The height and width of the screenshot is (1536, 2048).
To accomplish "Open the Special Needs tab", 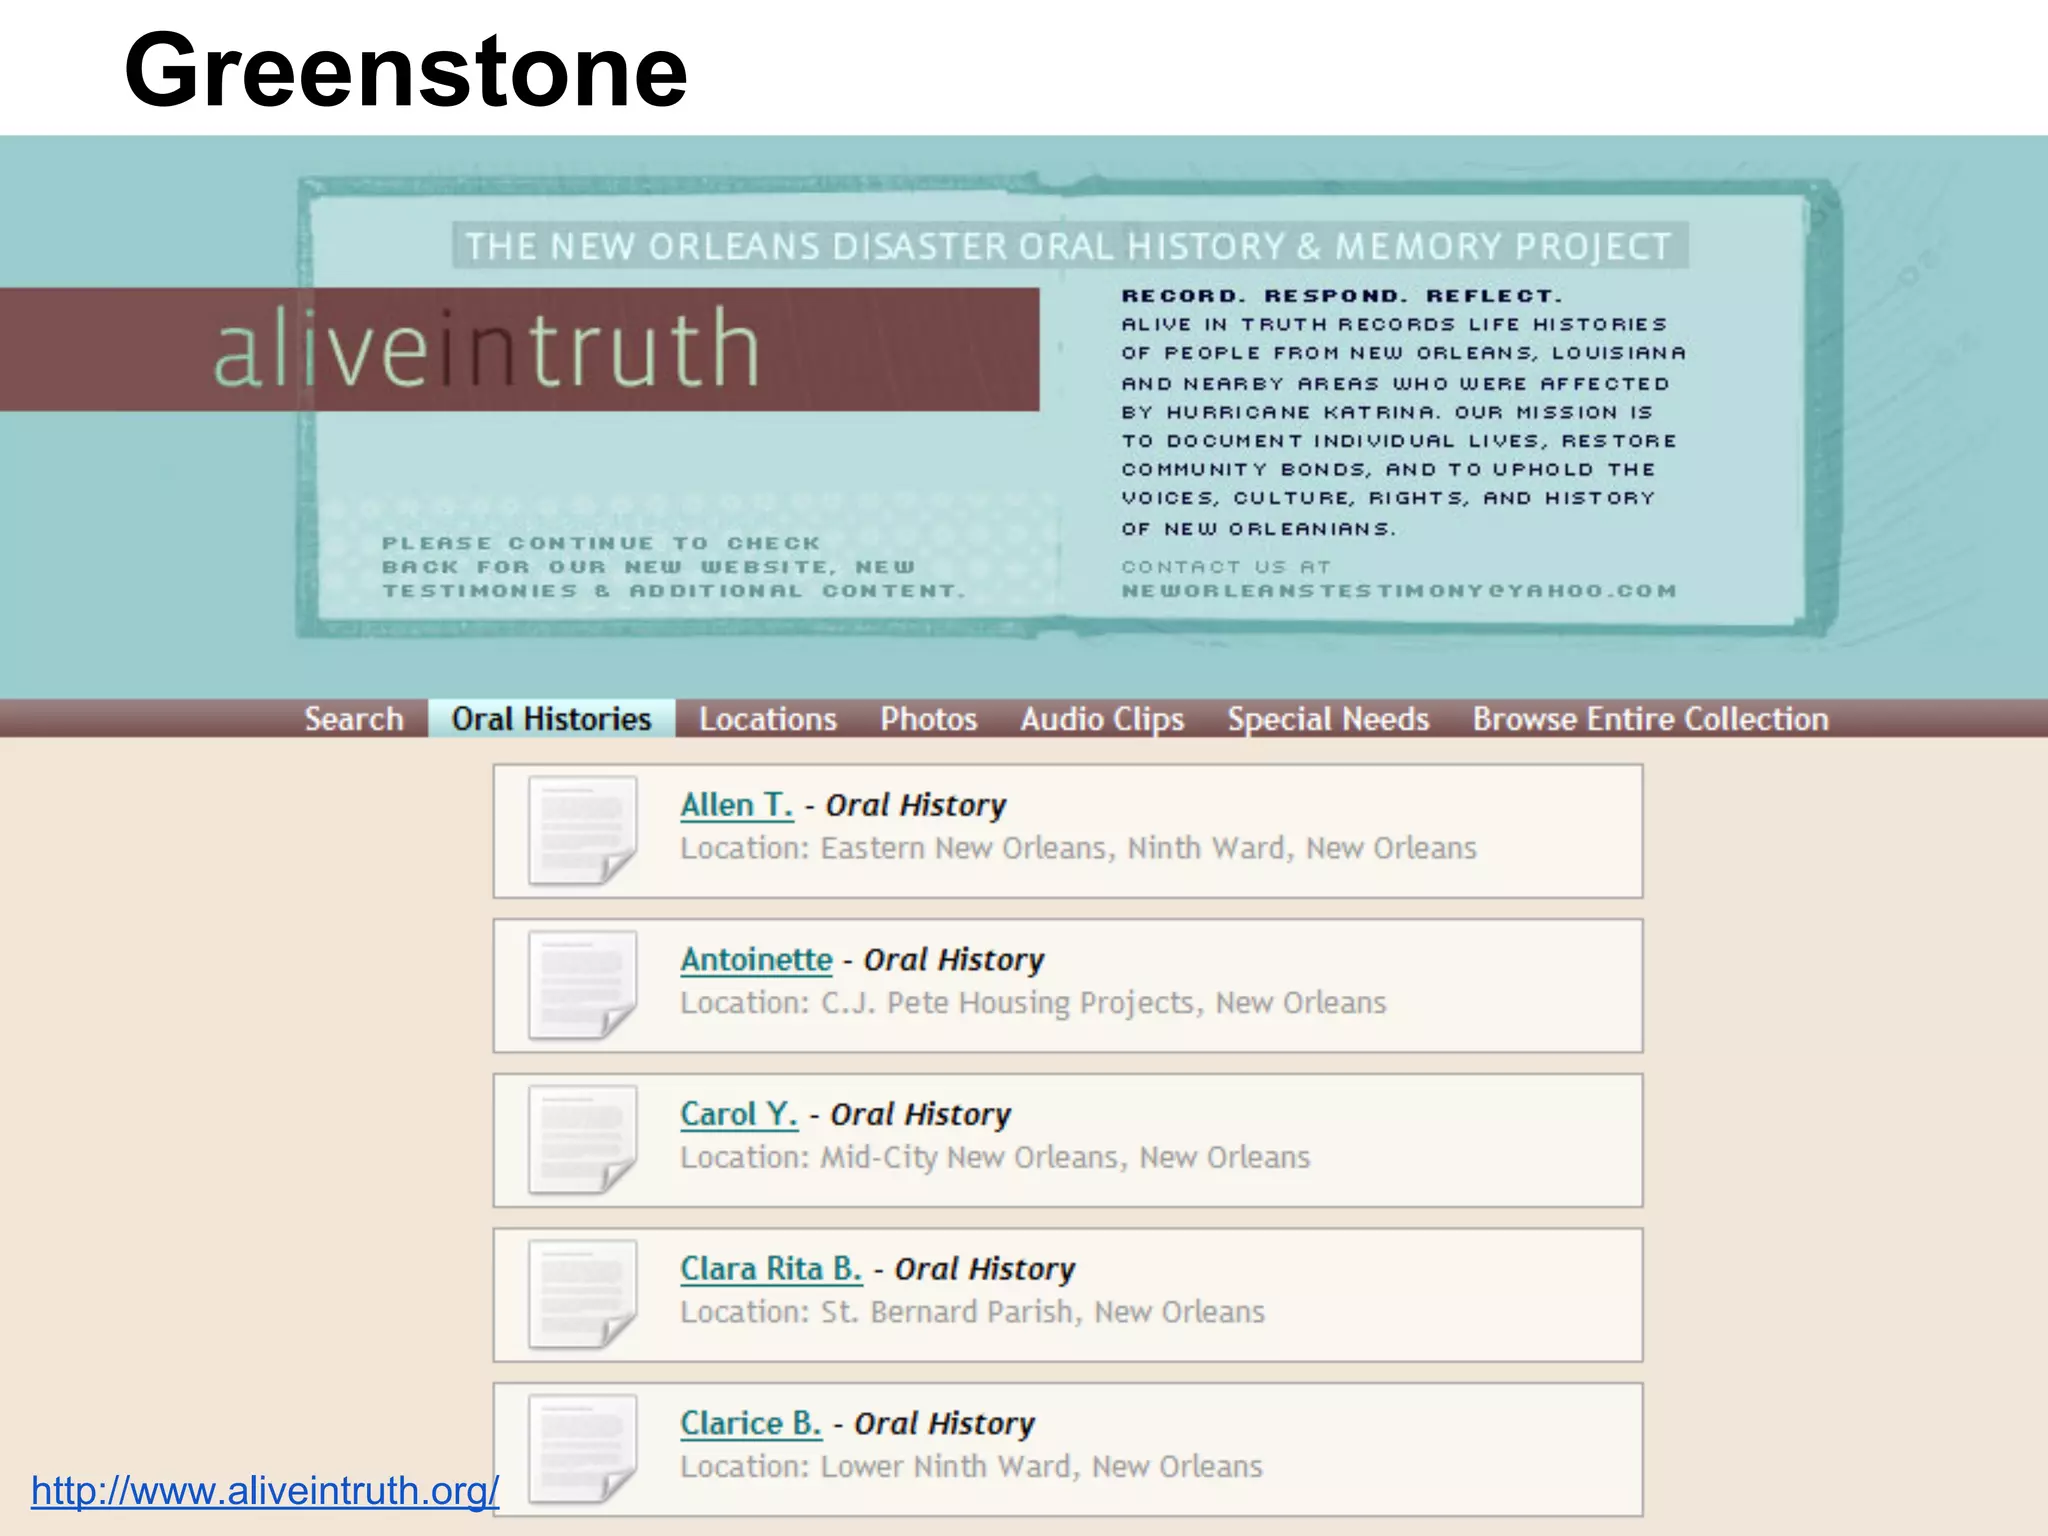I will [1328, 719].
